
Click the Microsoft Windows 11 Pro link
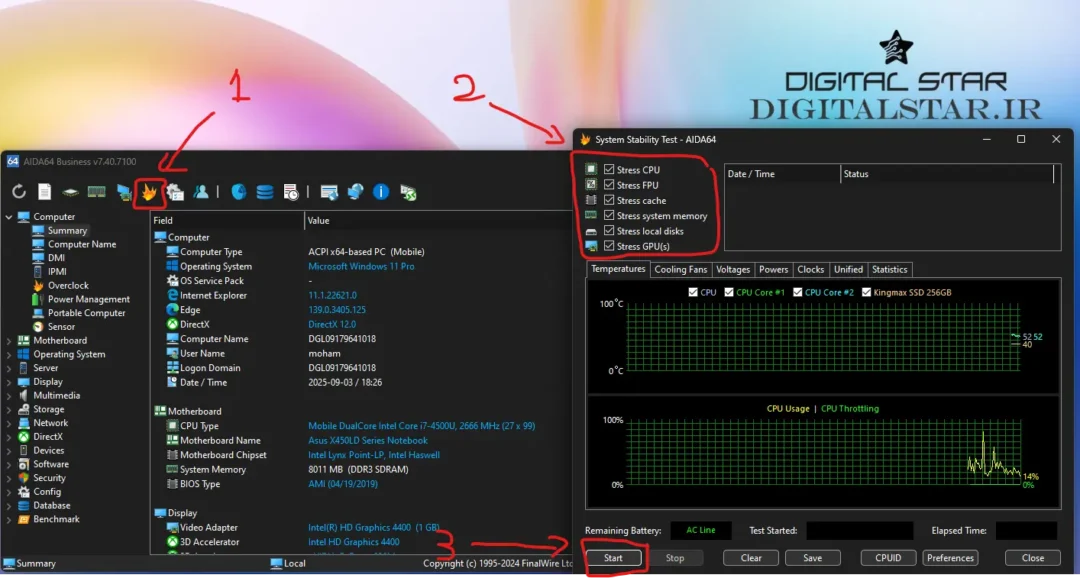(361, 267)
